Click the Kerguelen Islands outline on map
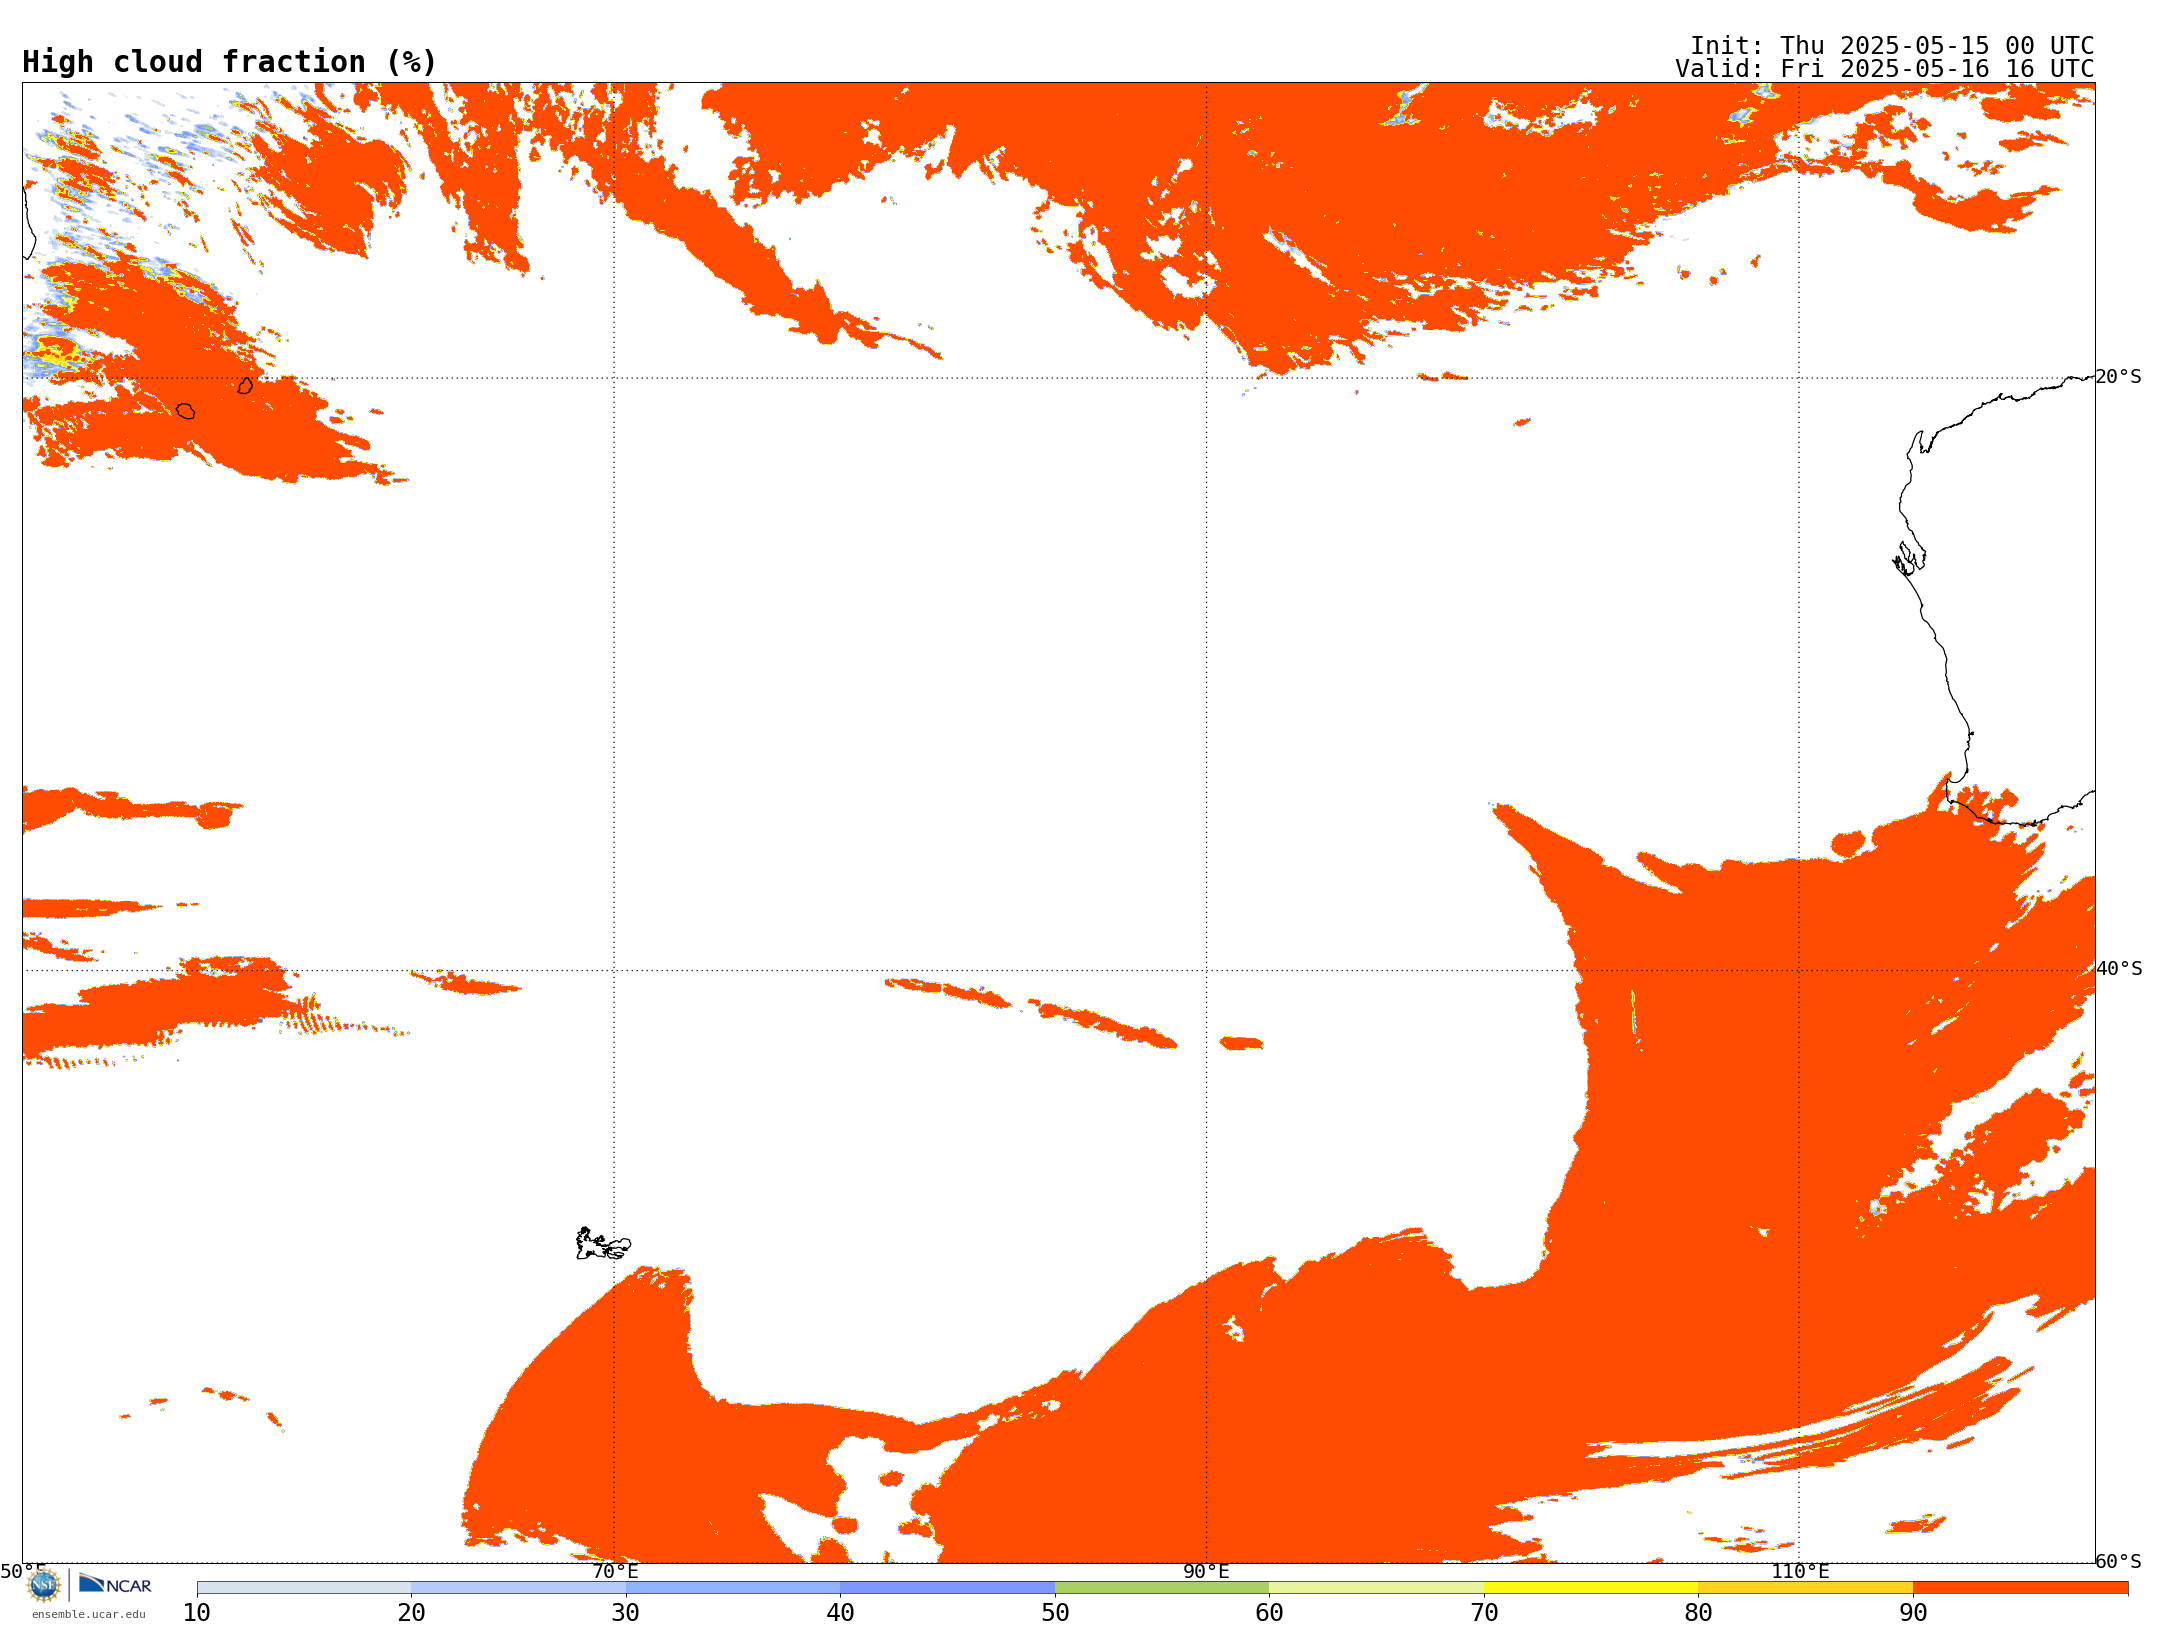 click(x=603, y=1244)
